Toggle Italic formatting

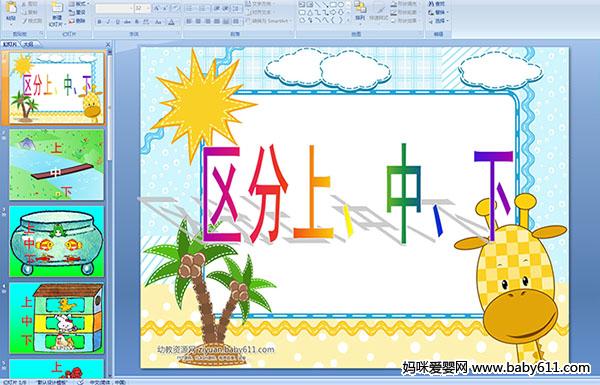tap(108, 22)
